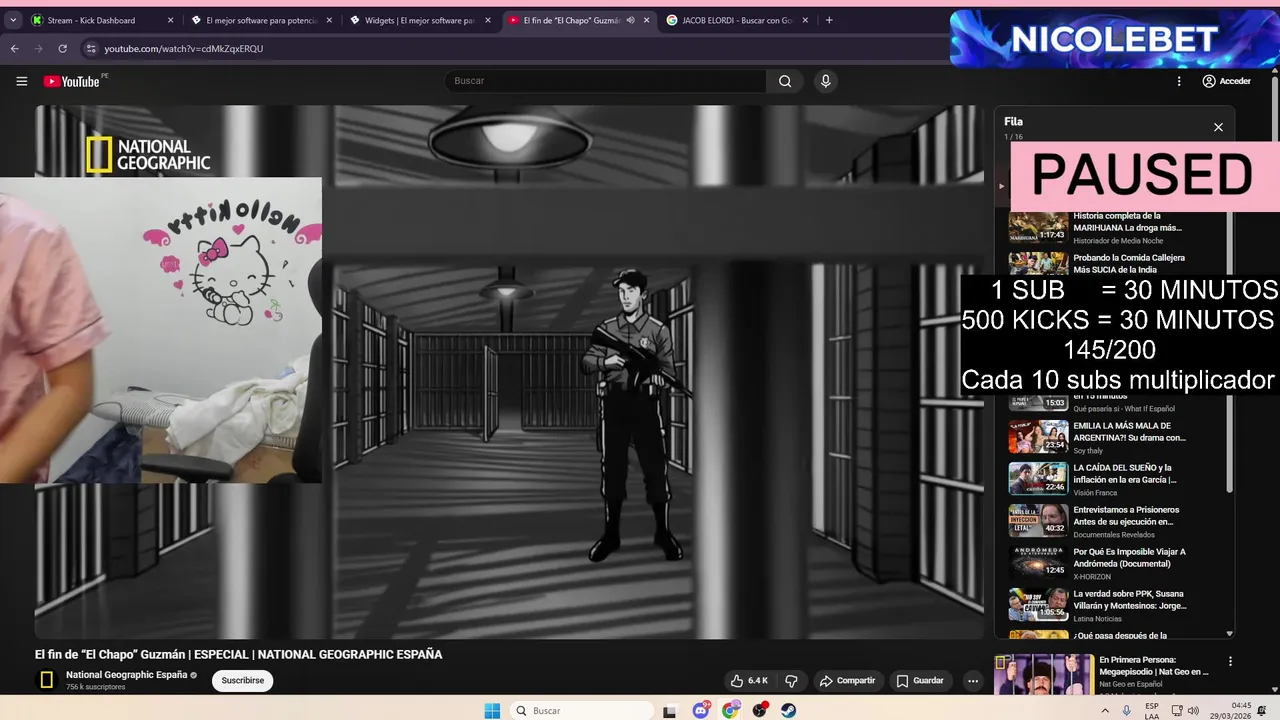The width and height of the screenshot is (1280, 720).
Task: Click the video title El fin de El Chapo
Action: (x=238, y=654)
